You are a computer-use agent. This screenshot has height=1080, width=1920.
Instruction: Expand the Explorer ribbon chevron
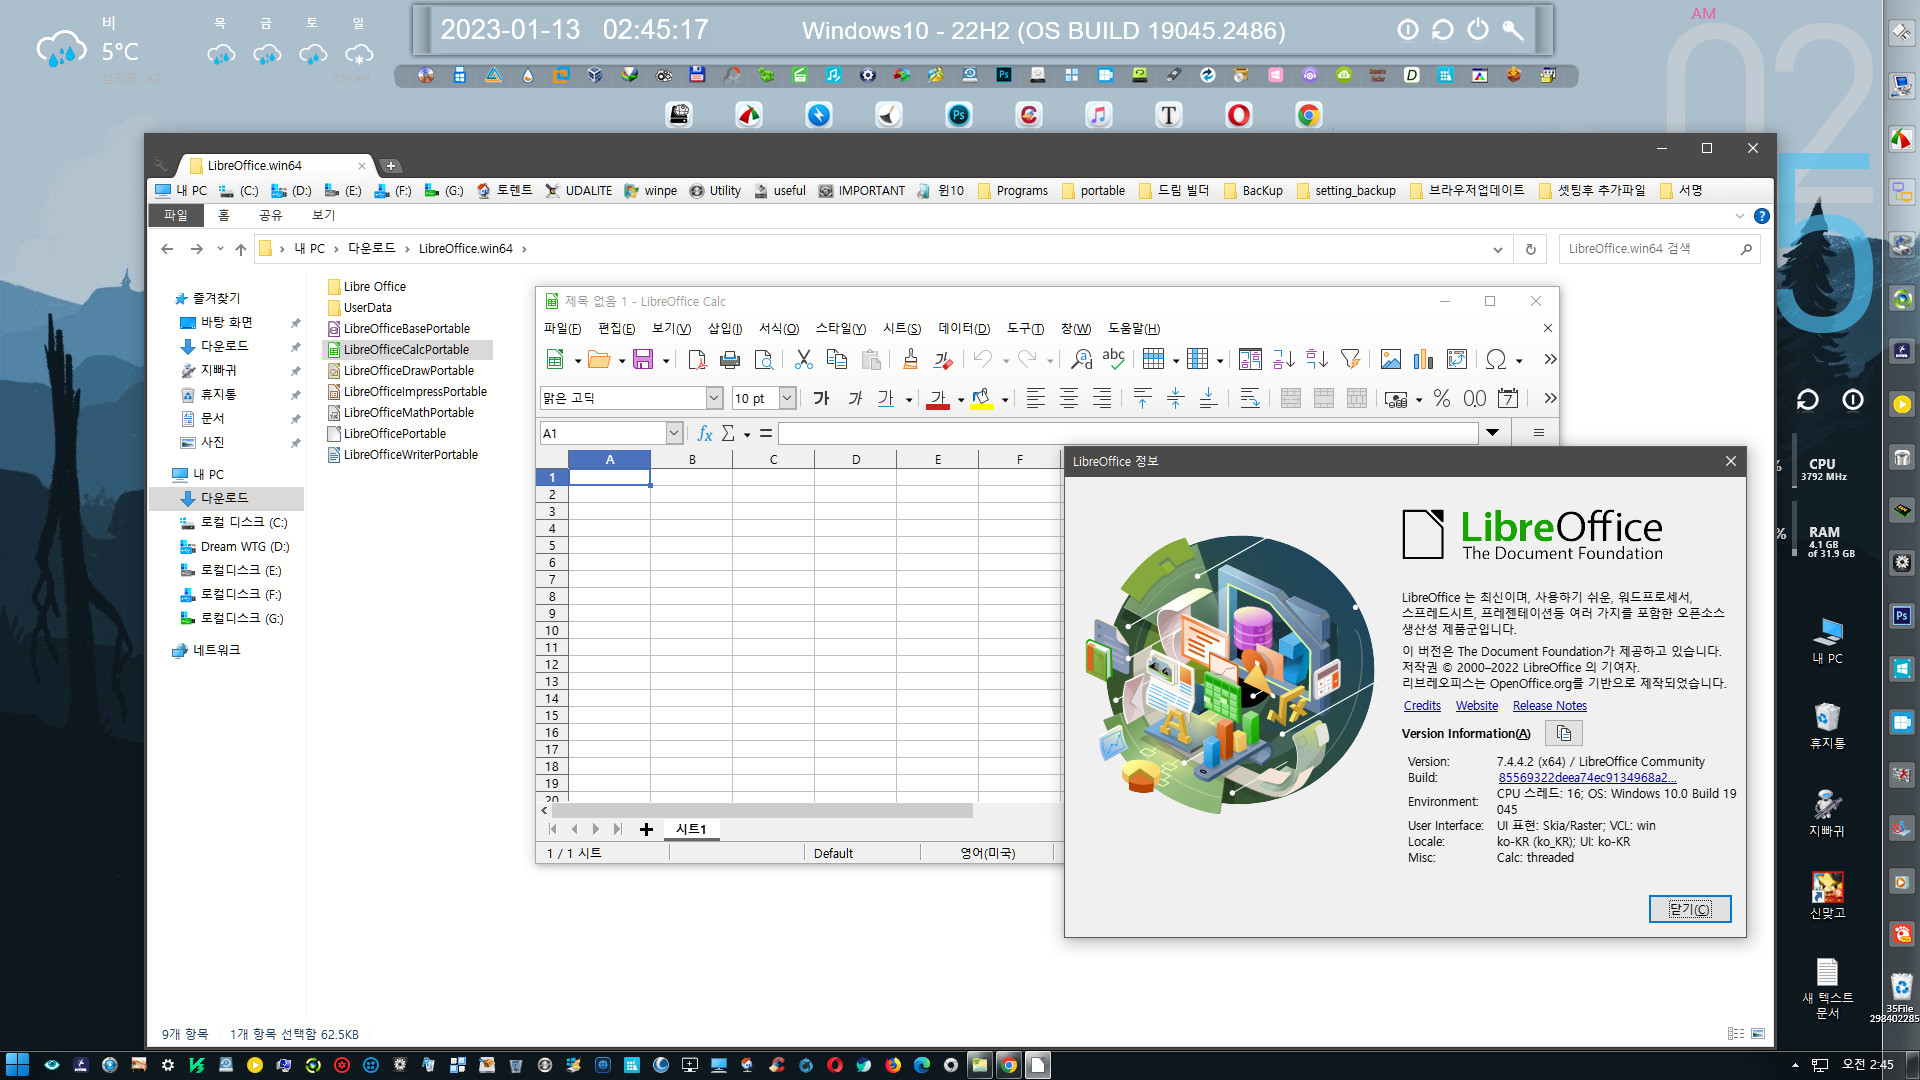[x=1740, y=216]
